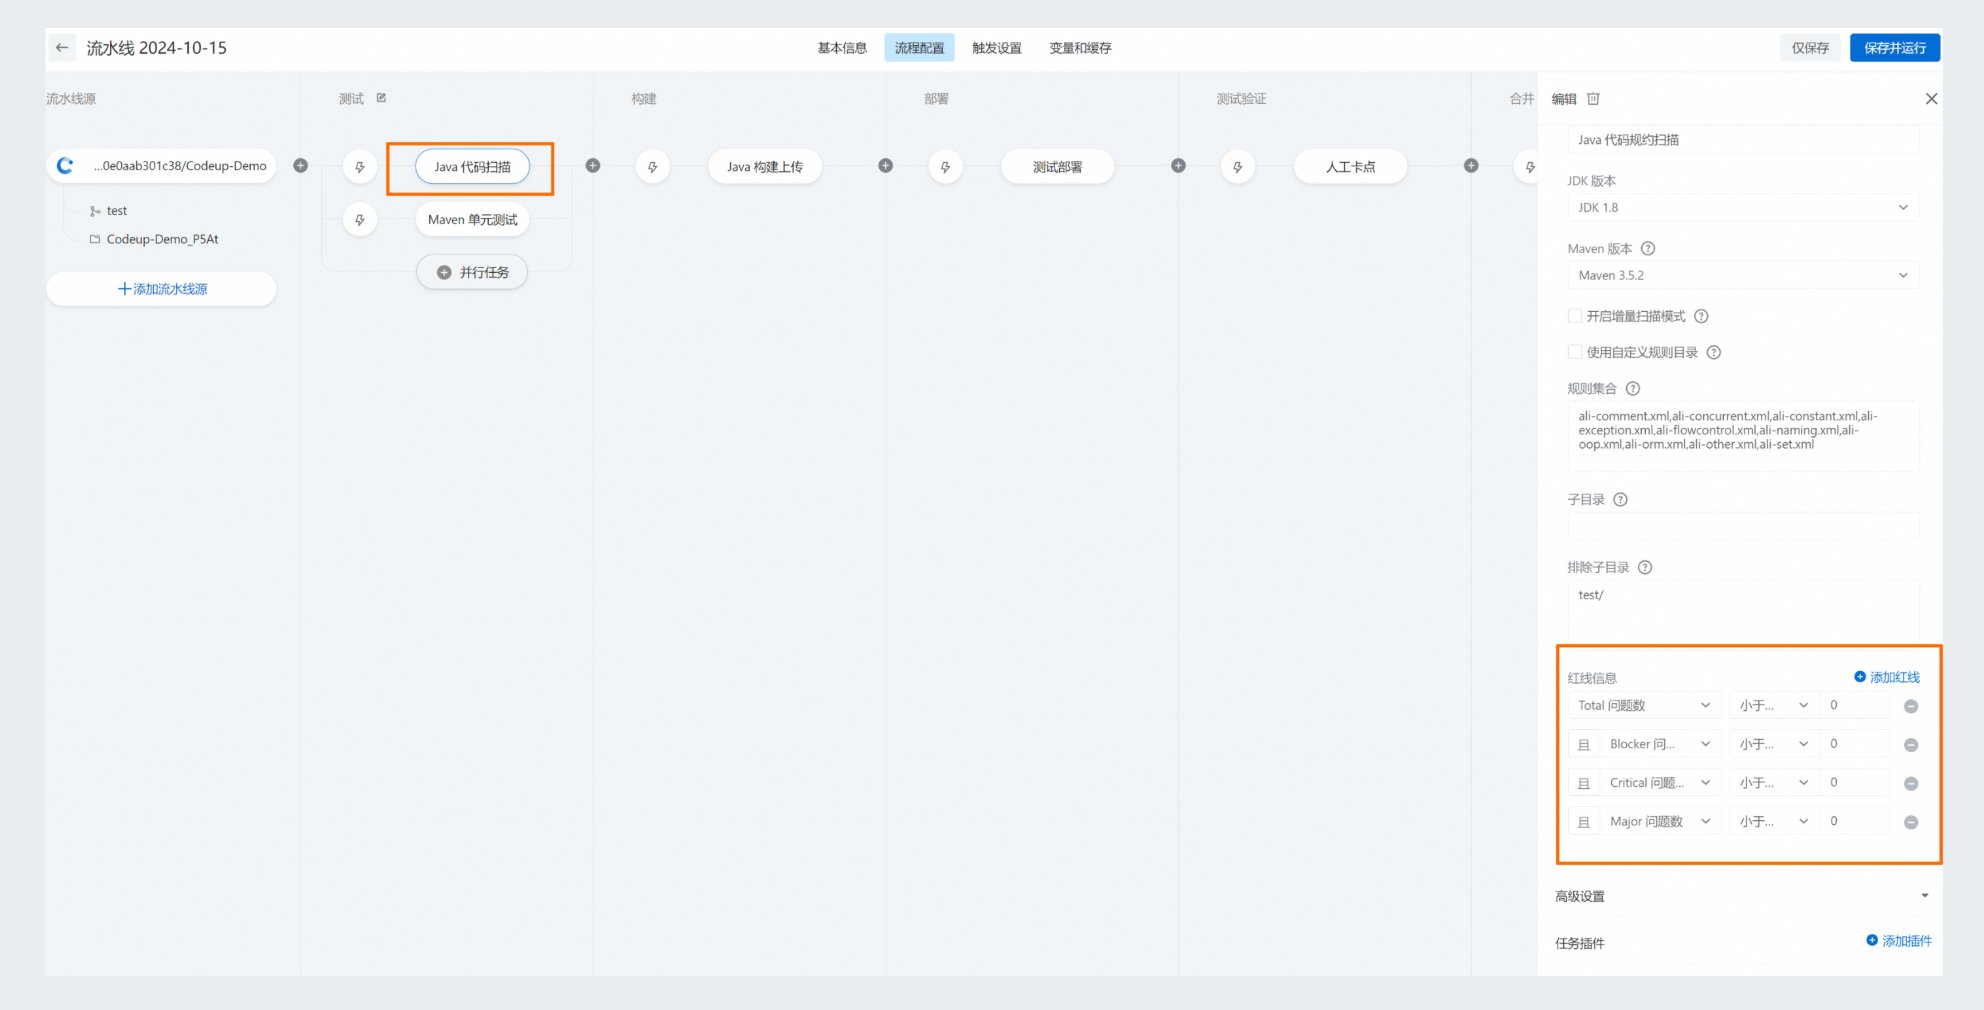Image resolution: width=1984 pixels, height=1010 pixels.
Task: Go back using the left arrow icon
Action: click(62, 47)
